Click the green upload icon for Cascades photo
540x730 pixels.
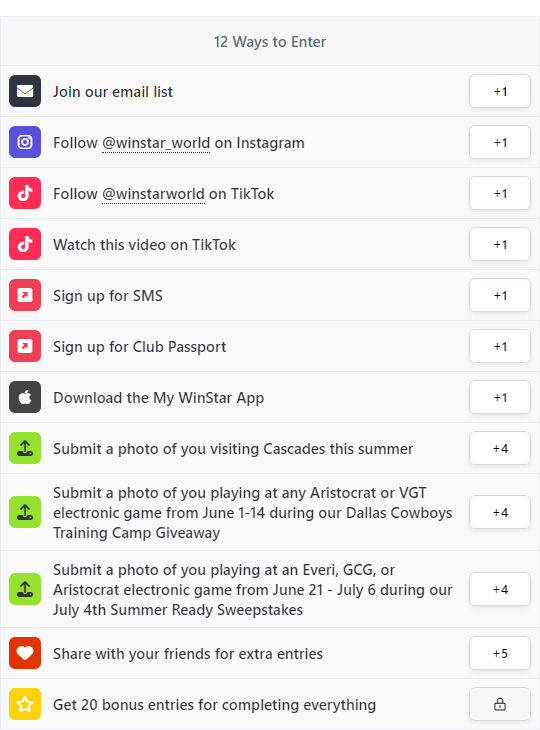(25, 448)
